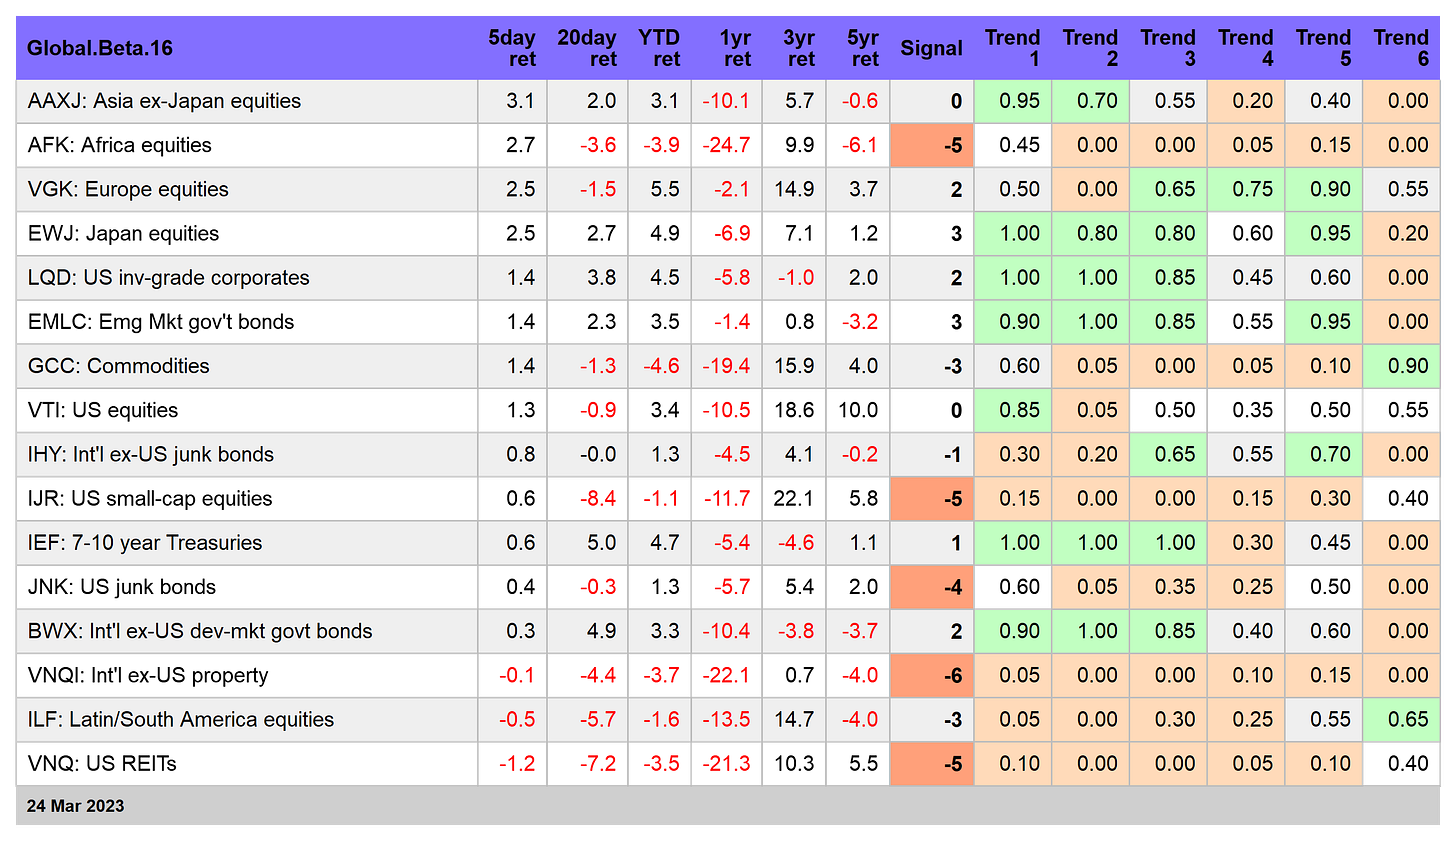Select the YTD ret column header
The image size is (1456, 841).
(x=659, y=48)
